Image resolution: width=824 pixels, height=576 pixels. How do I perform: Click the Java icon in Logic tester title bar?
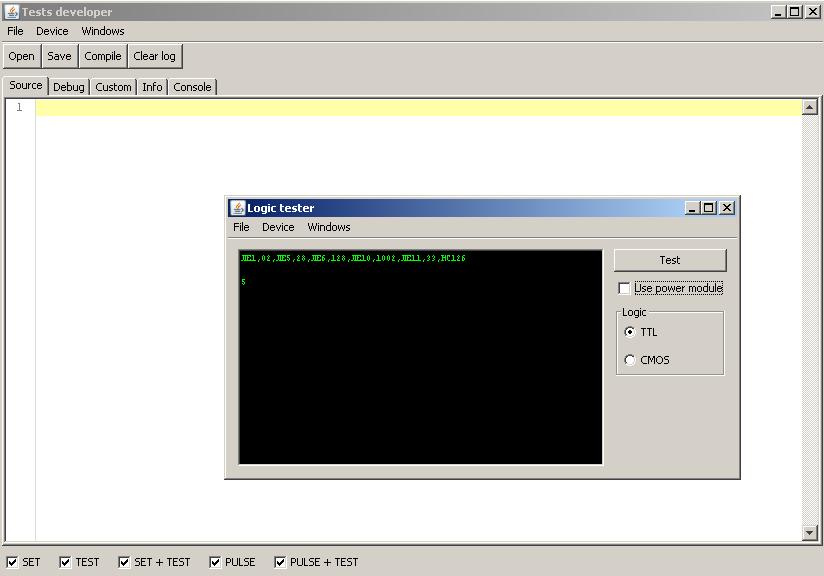pos(238,208)
